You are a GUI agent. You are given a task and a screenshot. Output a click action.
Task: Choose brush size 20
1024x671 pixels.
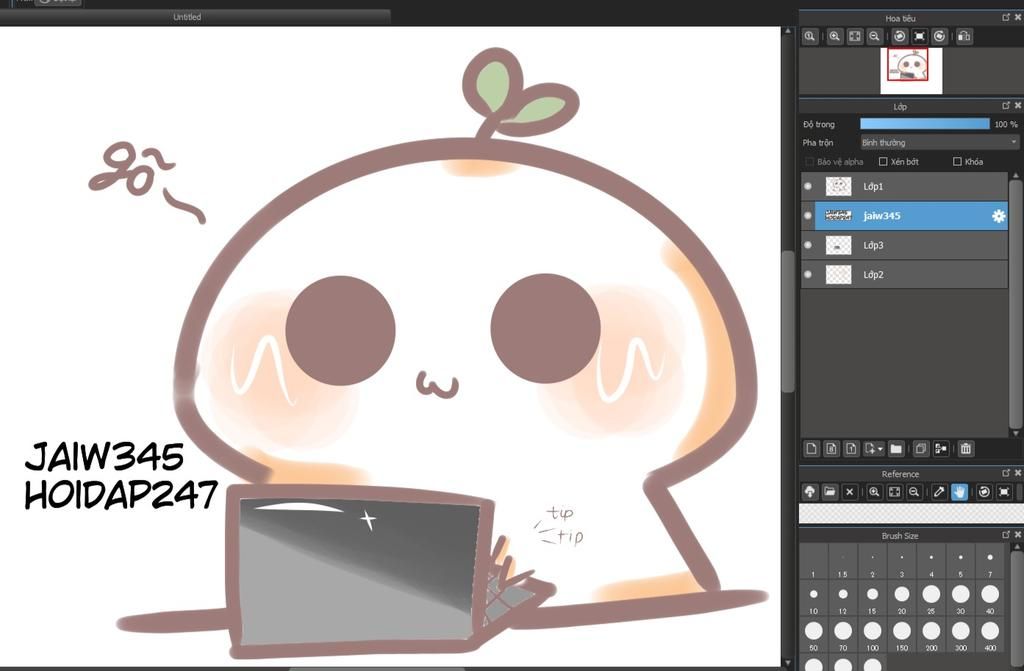click(902, 598)
